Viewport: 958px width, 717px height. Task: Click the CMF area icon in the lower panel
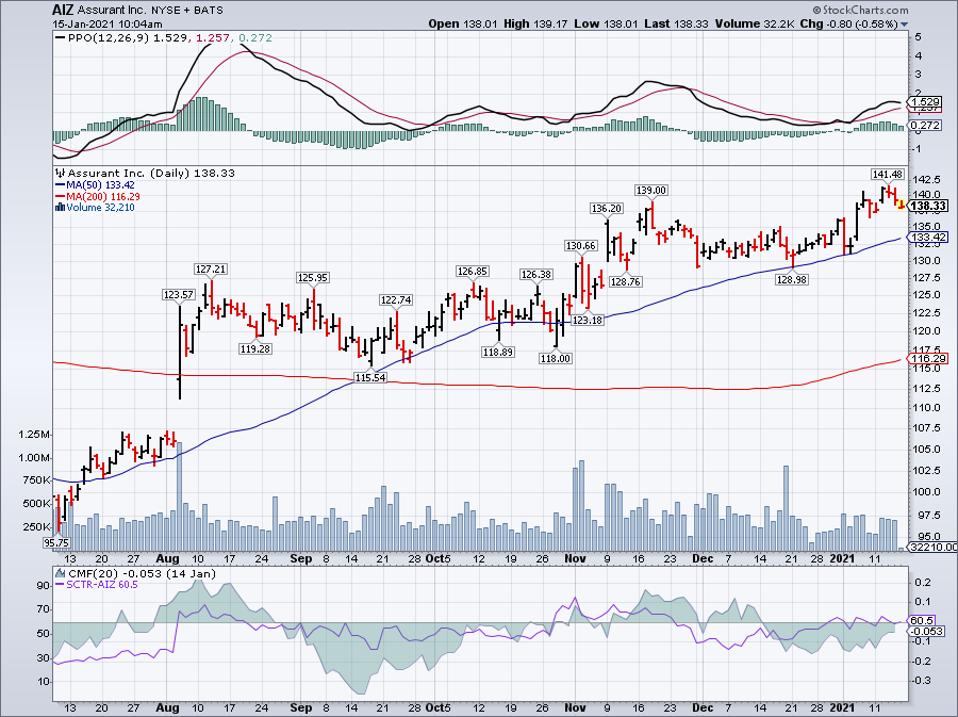tap(60, 573)
